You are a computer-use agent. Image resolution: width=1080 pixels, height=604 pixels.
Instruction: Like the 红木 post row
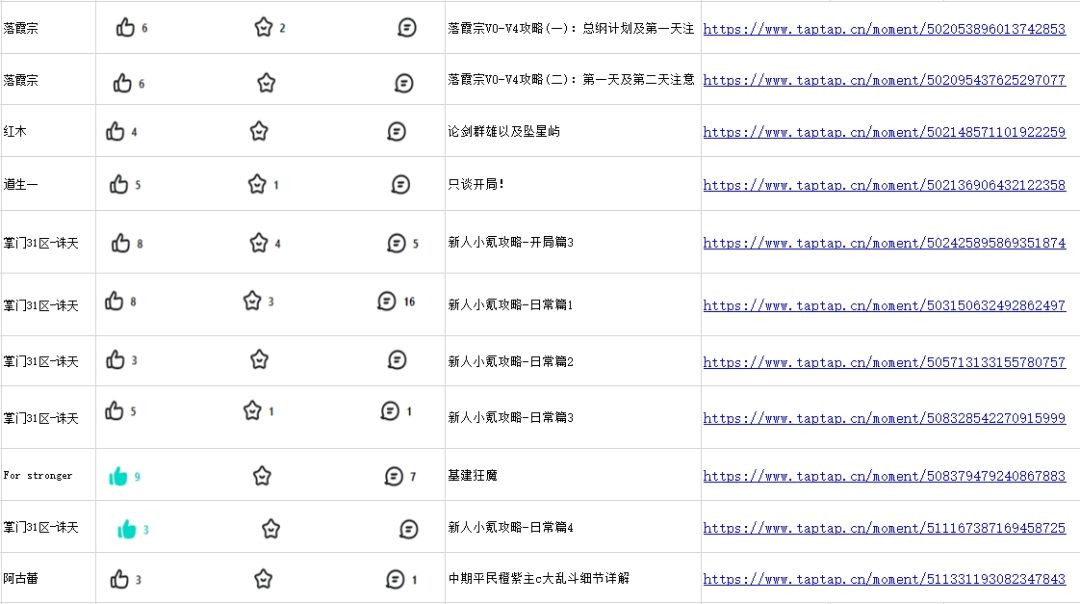tap(115, 131)
